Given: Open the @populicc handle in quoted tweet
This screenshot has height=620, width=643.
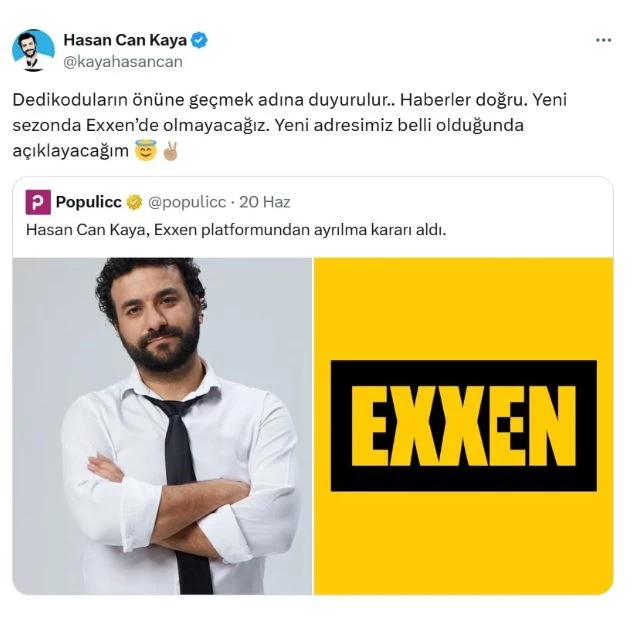Looking at the screenshot, I should [x=187, y=202].
